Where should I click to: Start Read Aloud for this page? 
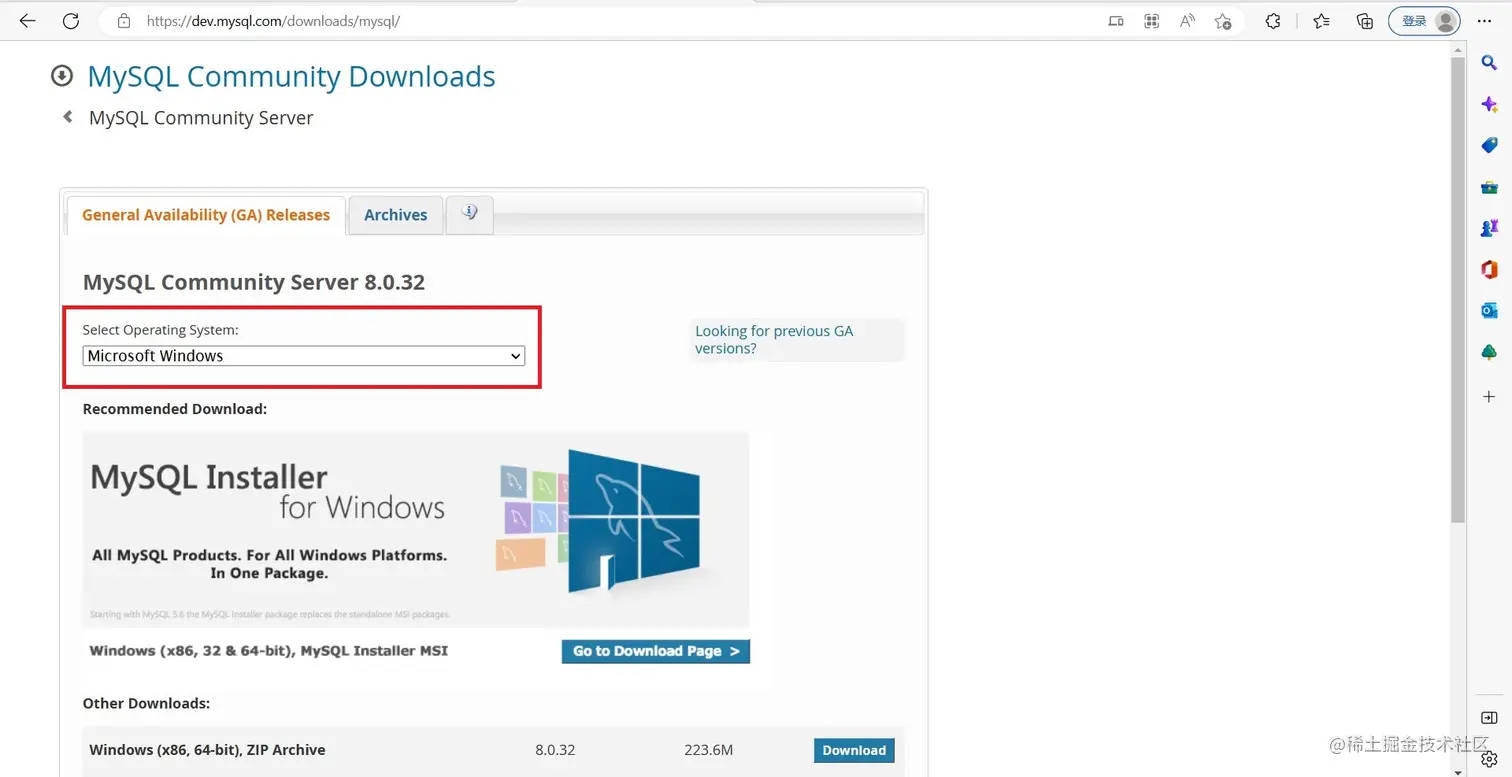pyautogui.click(x=1187, y=21)
